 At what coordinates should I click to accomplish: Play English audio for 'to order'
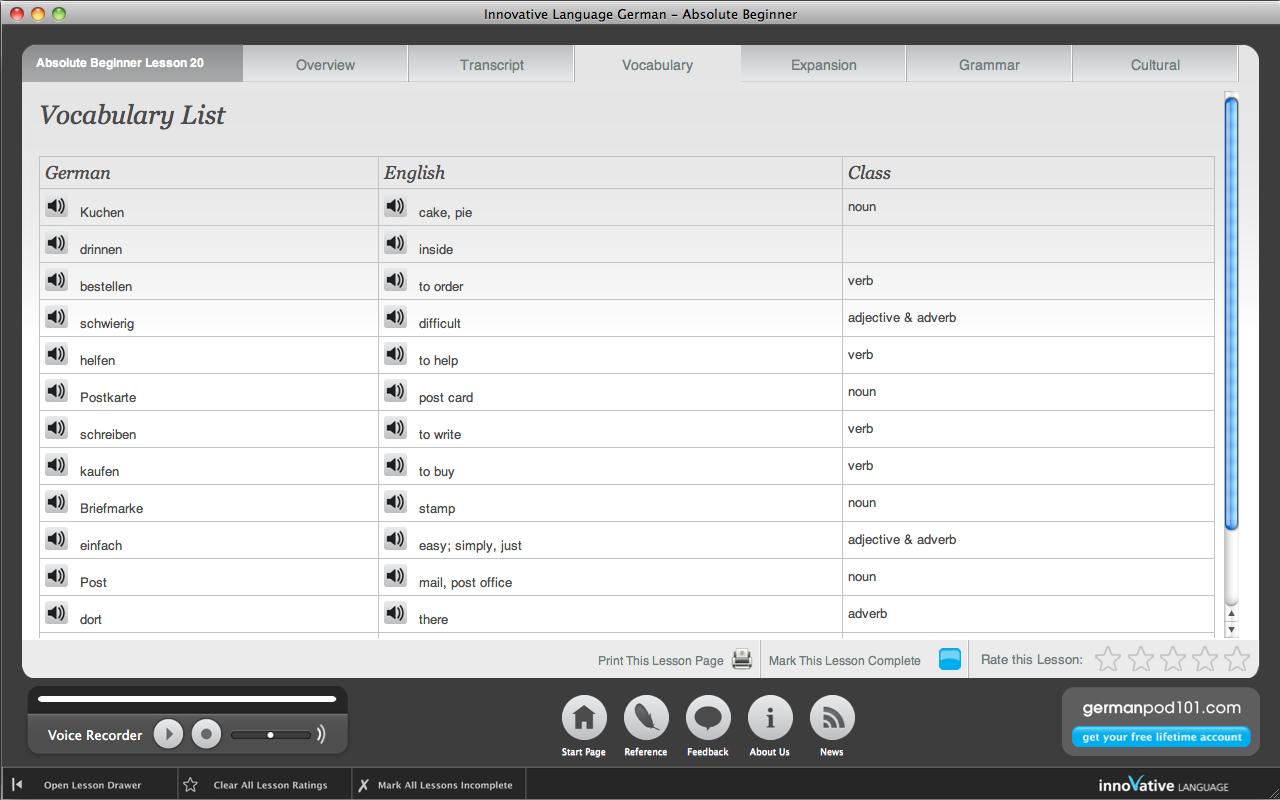(396, 281)
